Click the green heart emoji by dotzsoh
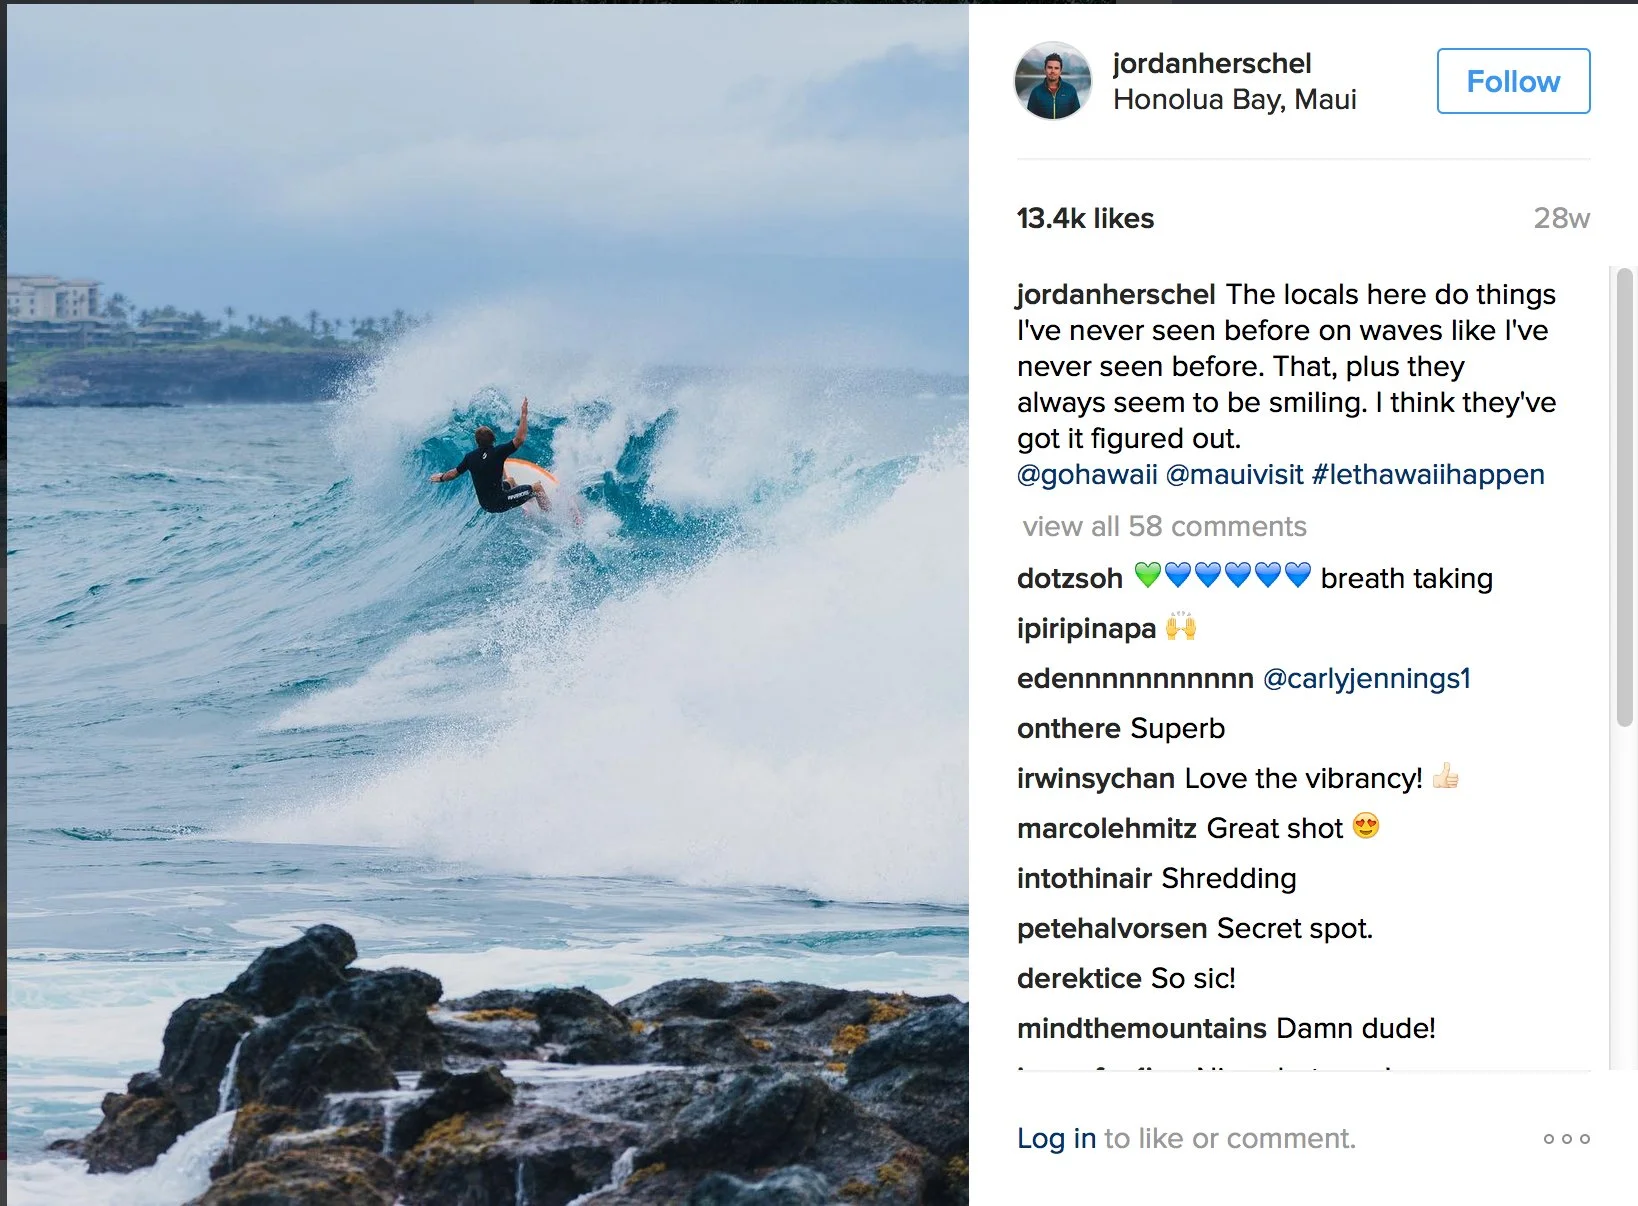 pos(1148,575)
